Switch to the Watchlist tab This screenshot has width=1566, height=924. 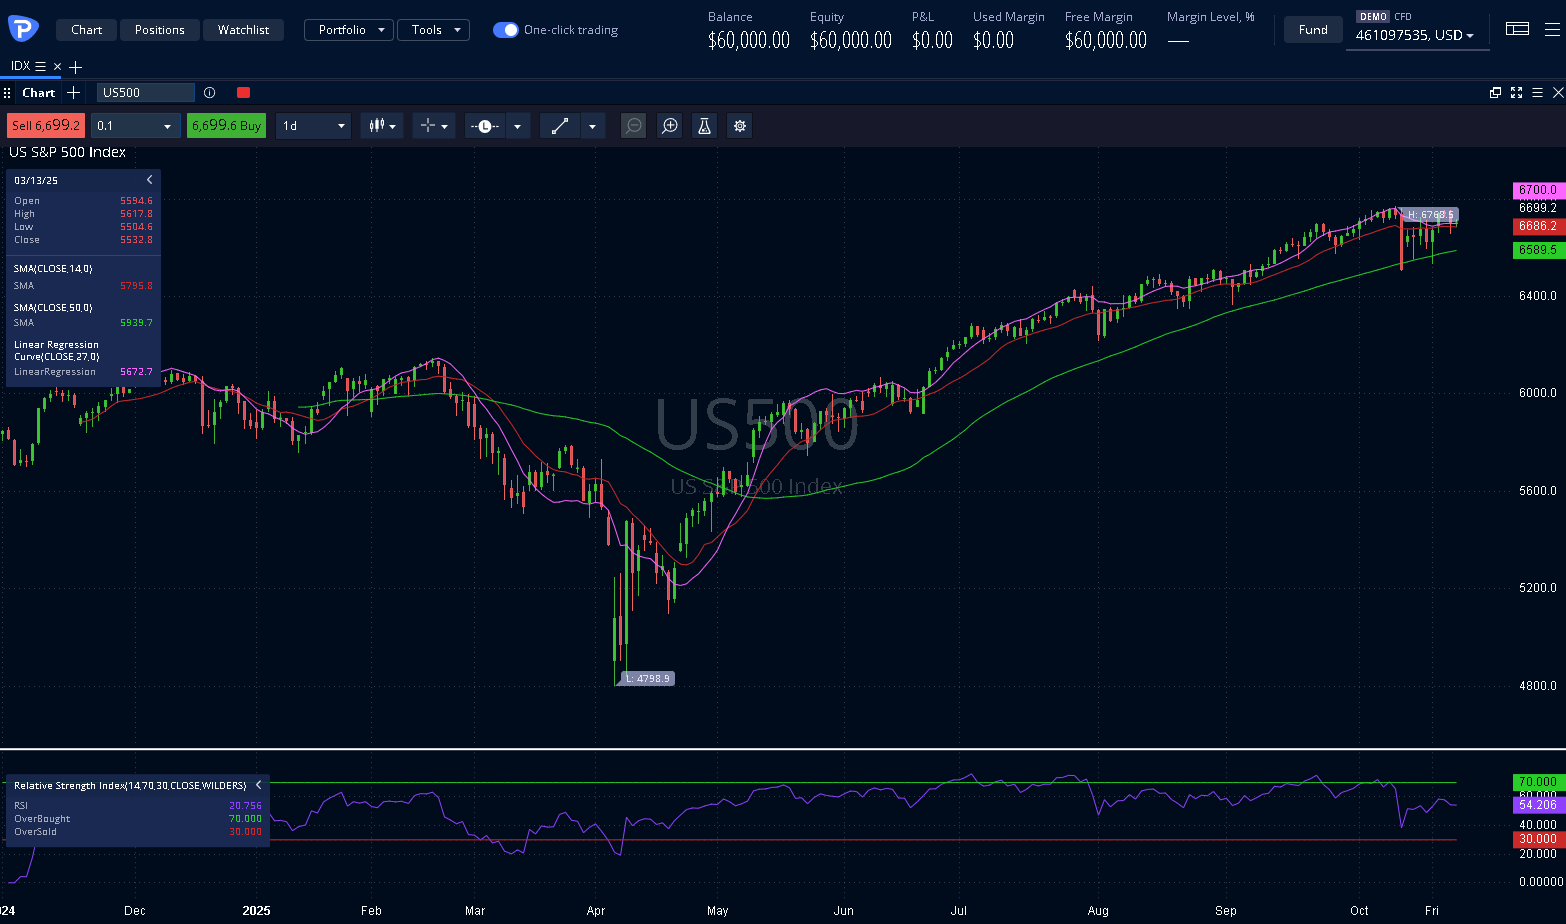243,30
